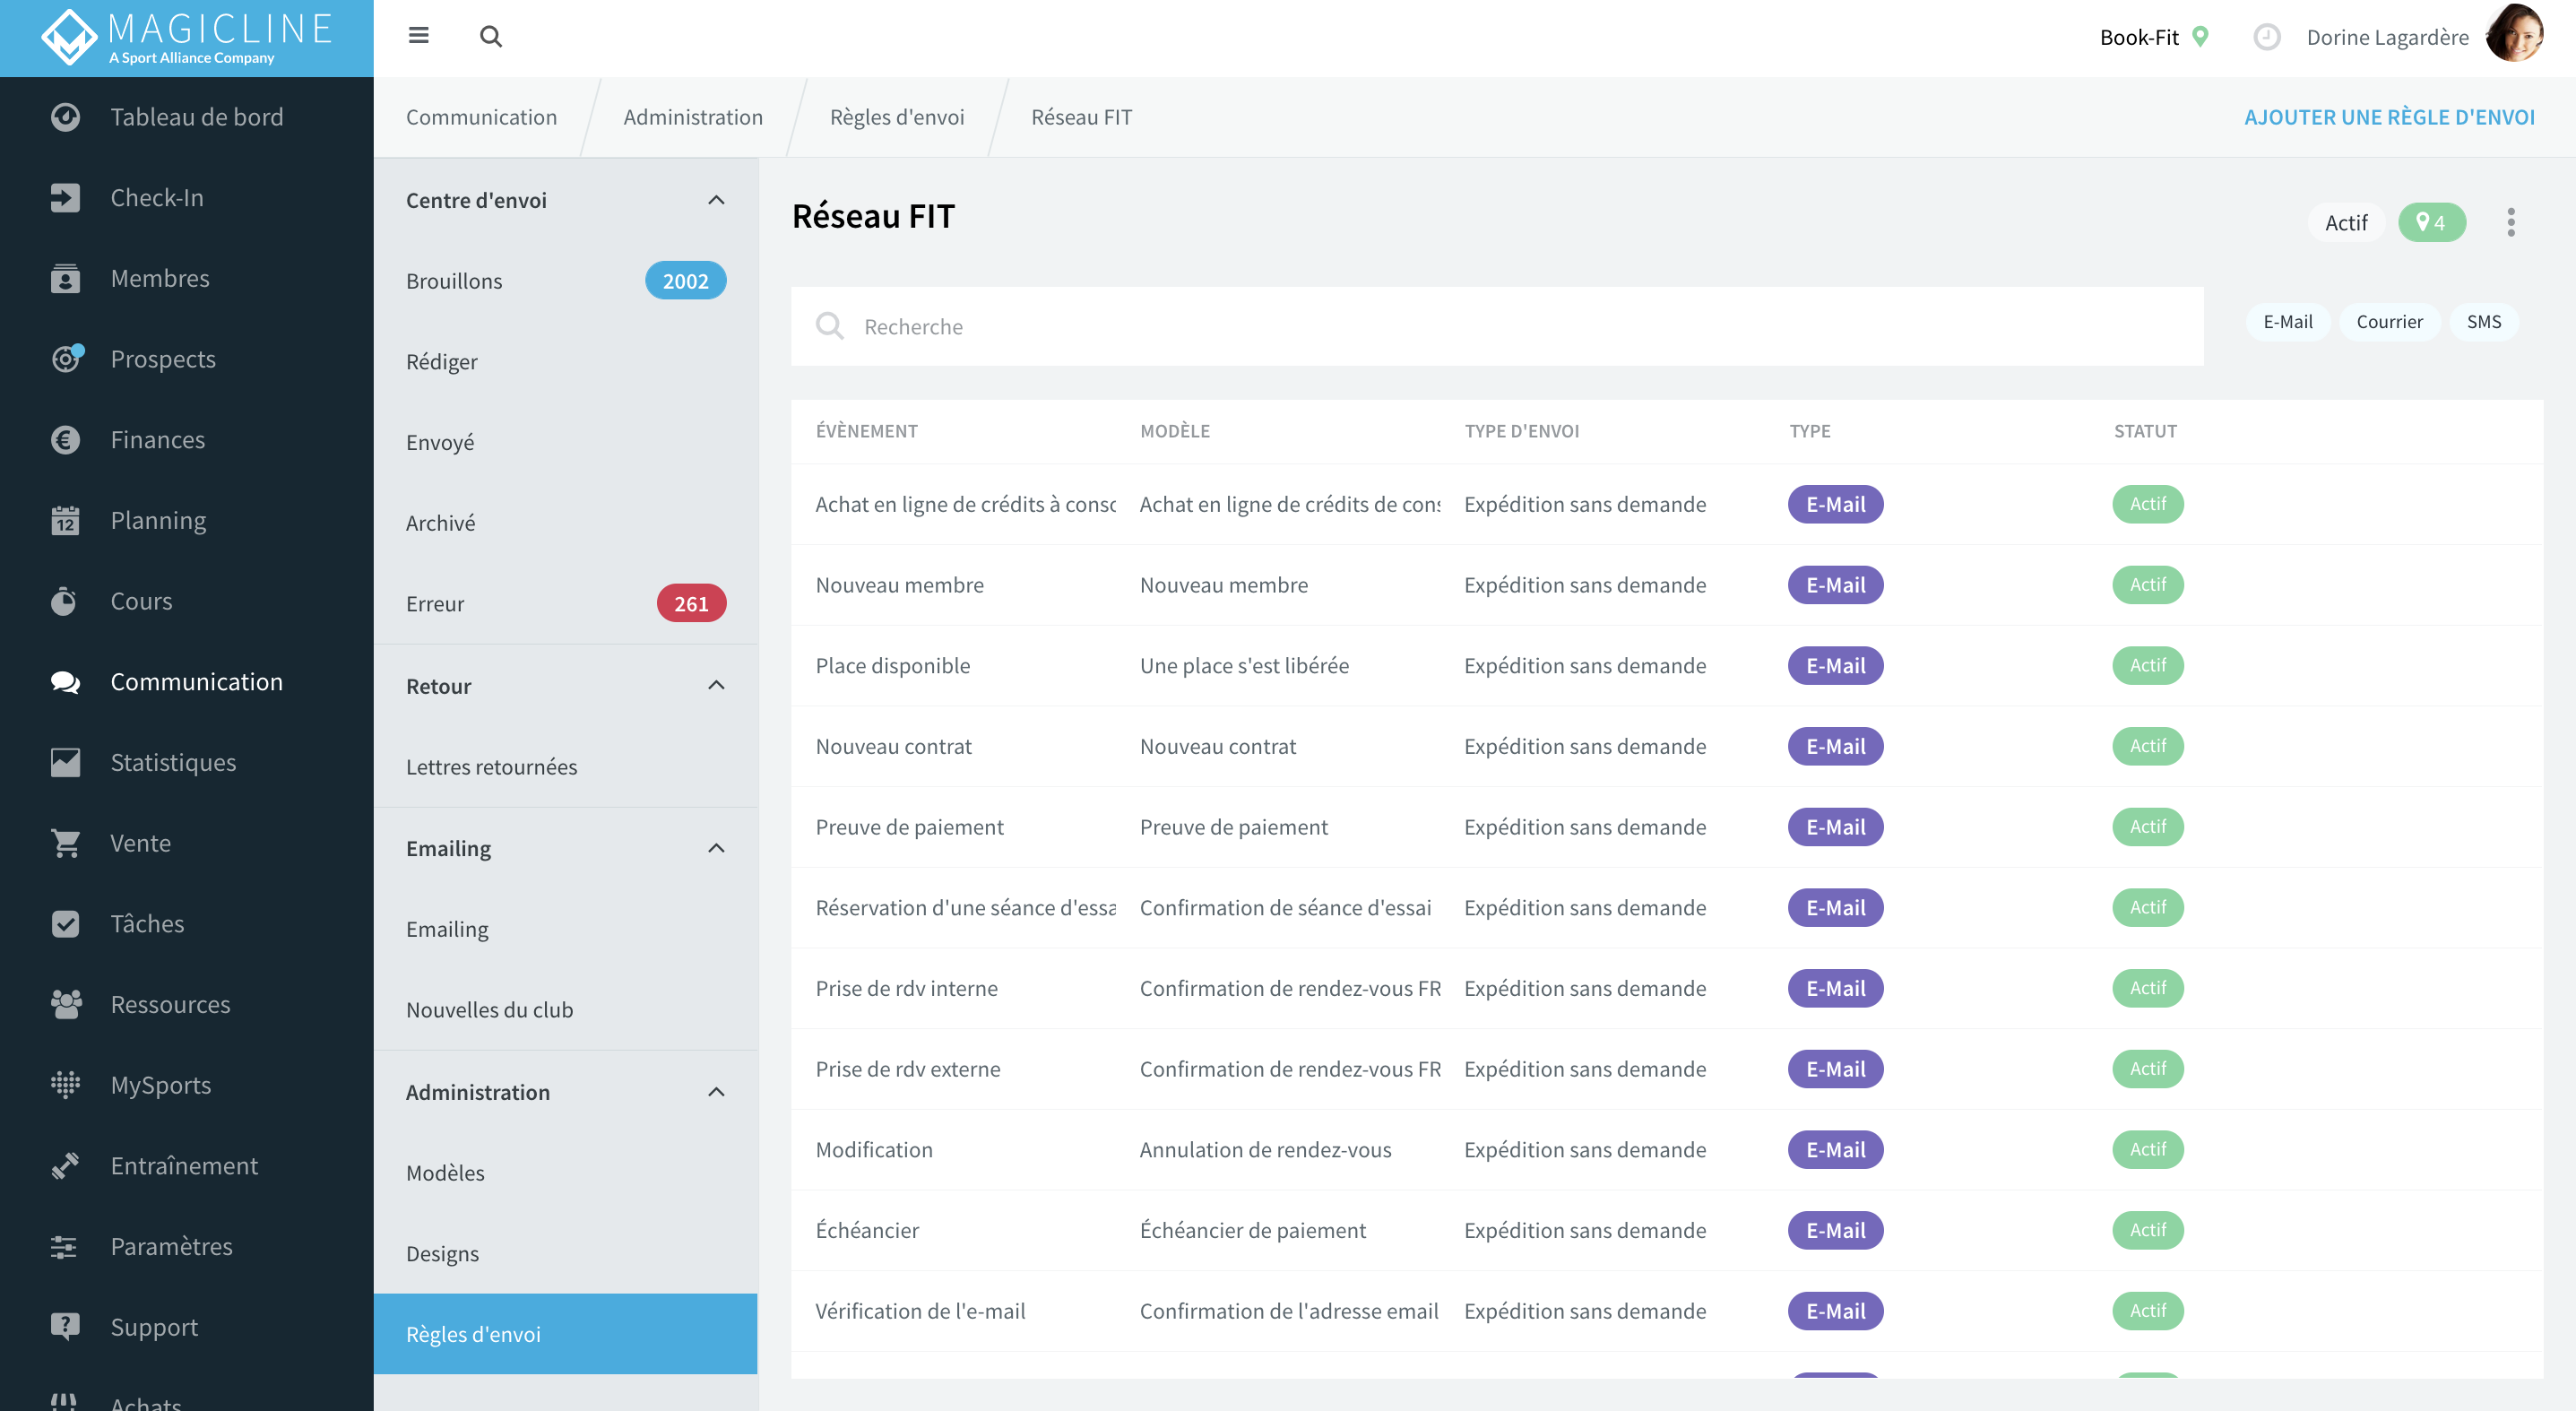The image size is (2576, 1411).
Task: Open Lettres retournées
Action: click(x=566, y=767)
